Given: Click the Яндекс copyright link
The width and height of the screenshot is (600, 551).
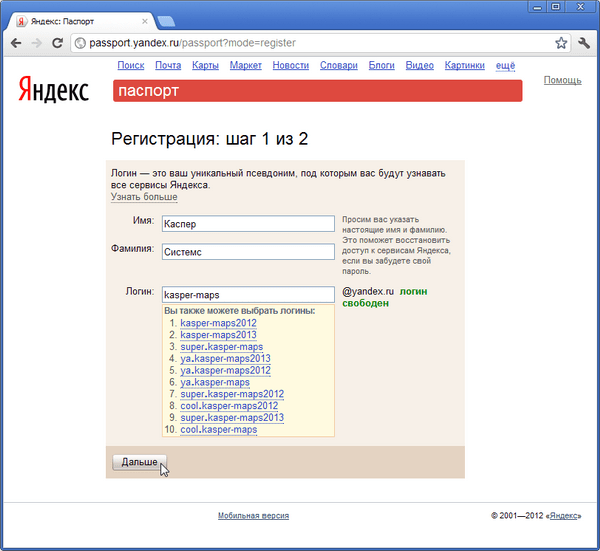Looking at the screenshot, I should tap(564, 516).
